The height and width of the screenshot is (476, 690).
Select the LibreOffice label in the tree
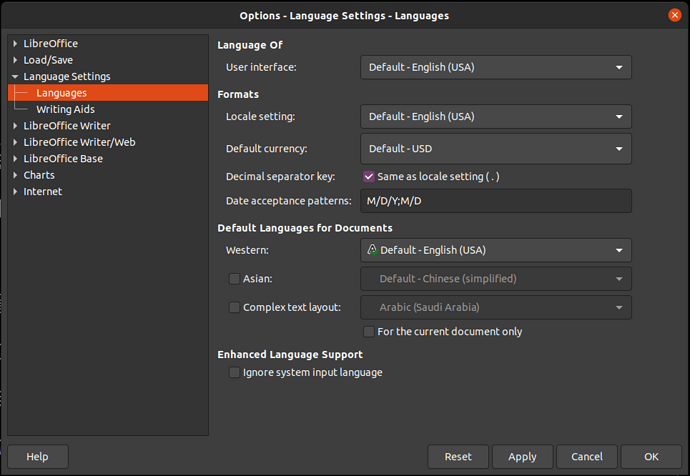51,44
